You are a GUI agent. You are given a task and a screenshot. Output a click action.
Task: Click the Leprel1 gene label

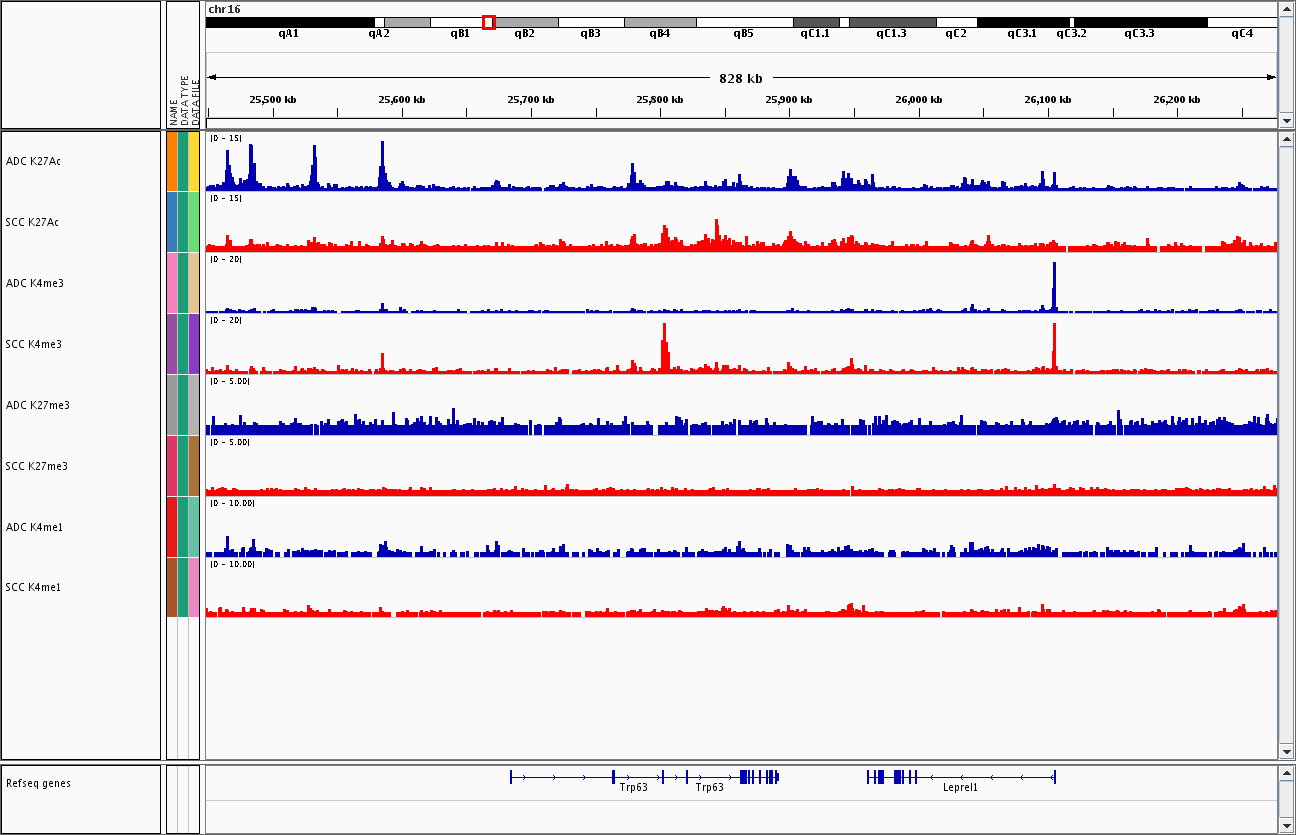[960, 787]
